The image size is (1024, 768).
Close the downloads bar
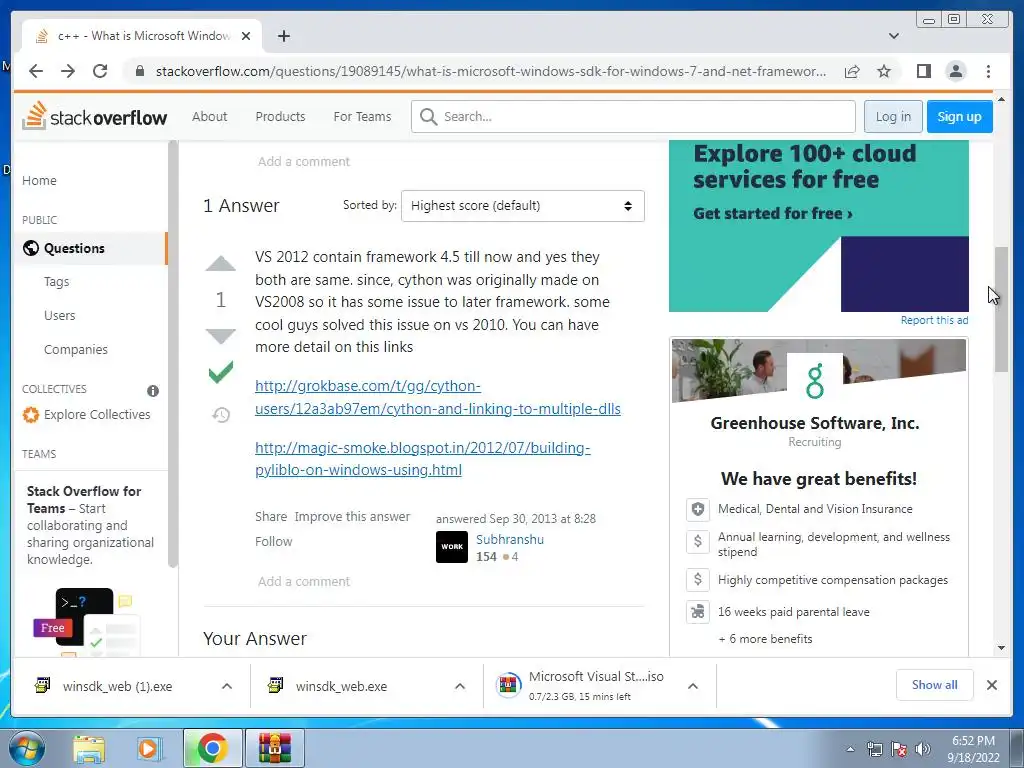pos(991,685)
